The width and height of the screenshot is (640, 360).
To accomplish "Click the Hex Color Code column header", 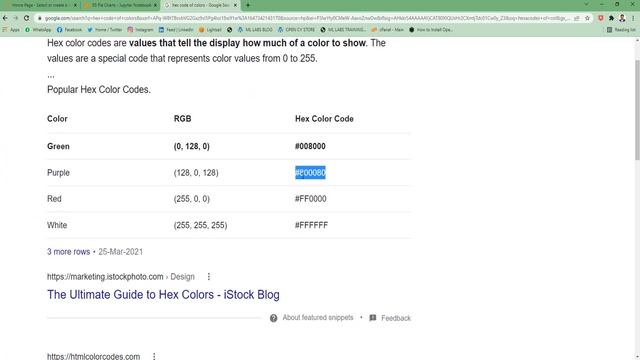I will point(324,119).
